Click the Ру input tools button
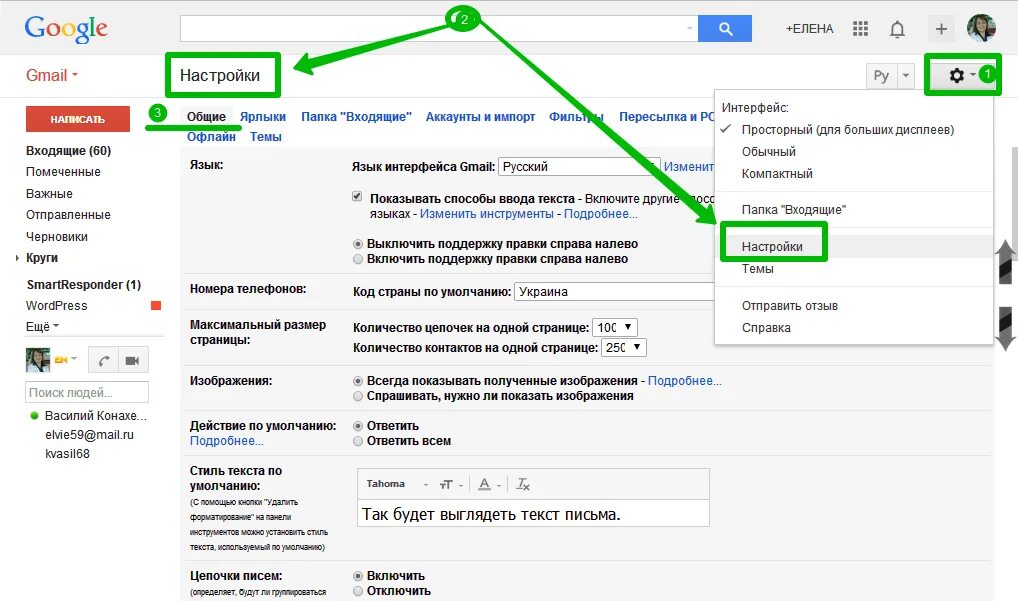The image size is (1018, 601). point(881,76)
